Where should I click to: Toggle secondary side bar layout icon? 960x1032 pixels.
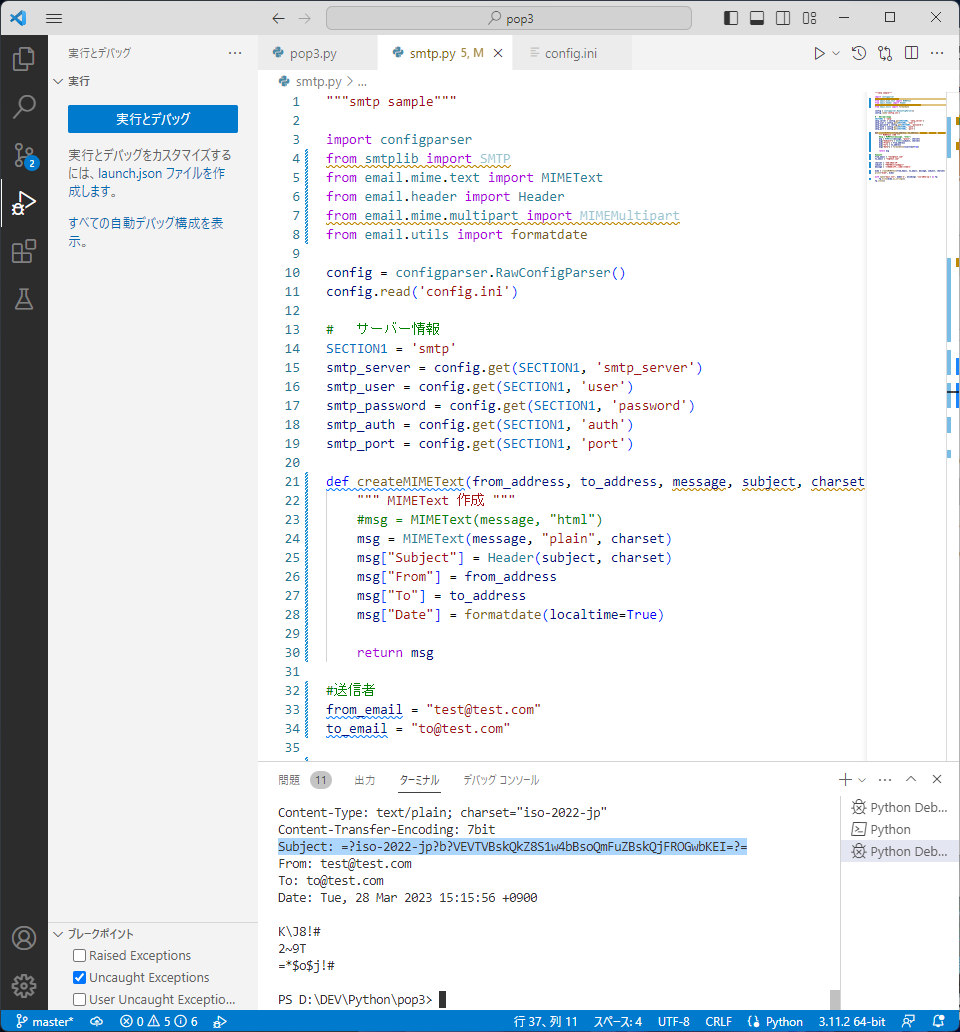[783, 18]
